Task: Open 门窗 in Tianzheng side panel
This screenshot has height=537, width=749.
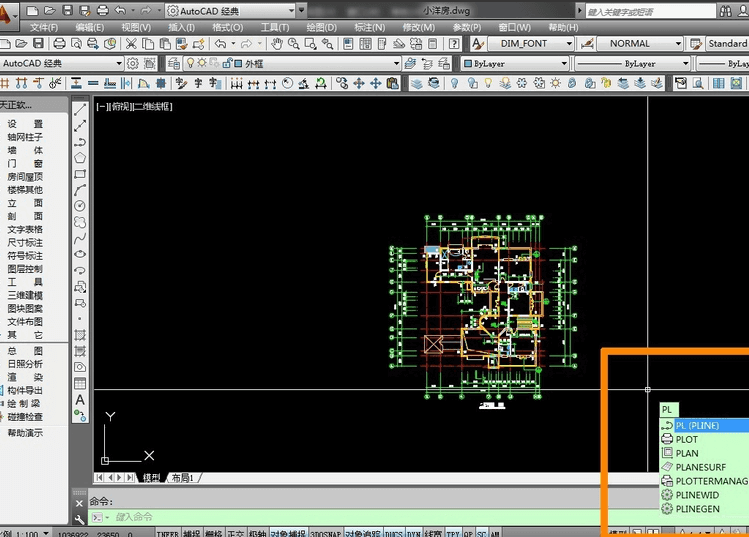Action: 25,163
